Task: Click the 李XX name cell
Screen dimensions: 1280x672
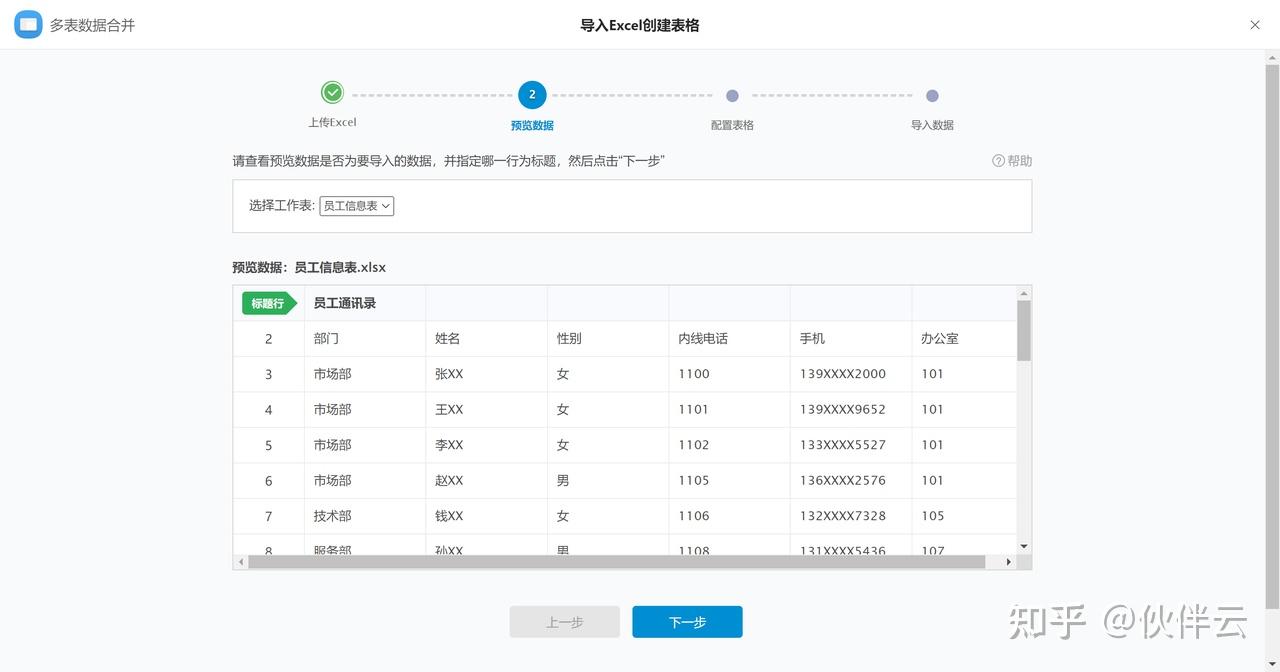Action: click(487, 445)
